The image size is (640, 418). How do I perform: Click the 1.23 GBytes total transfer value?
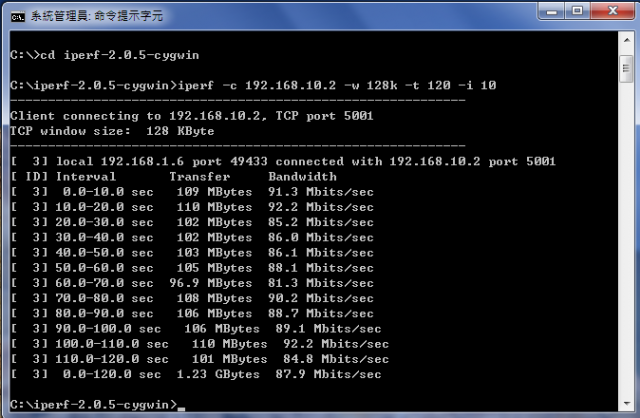coord(218,374)
